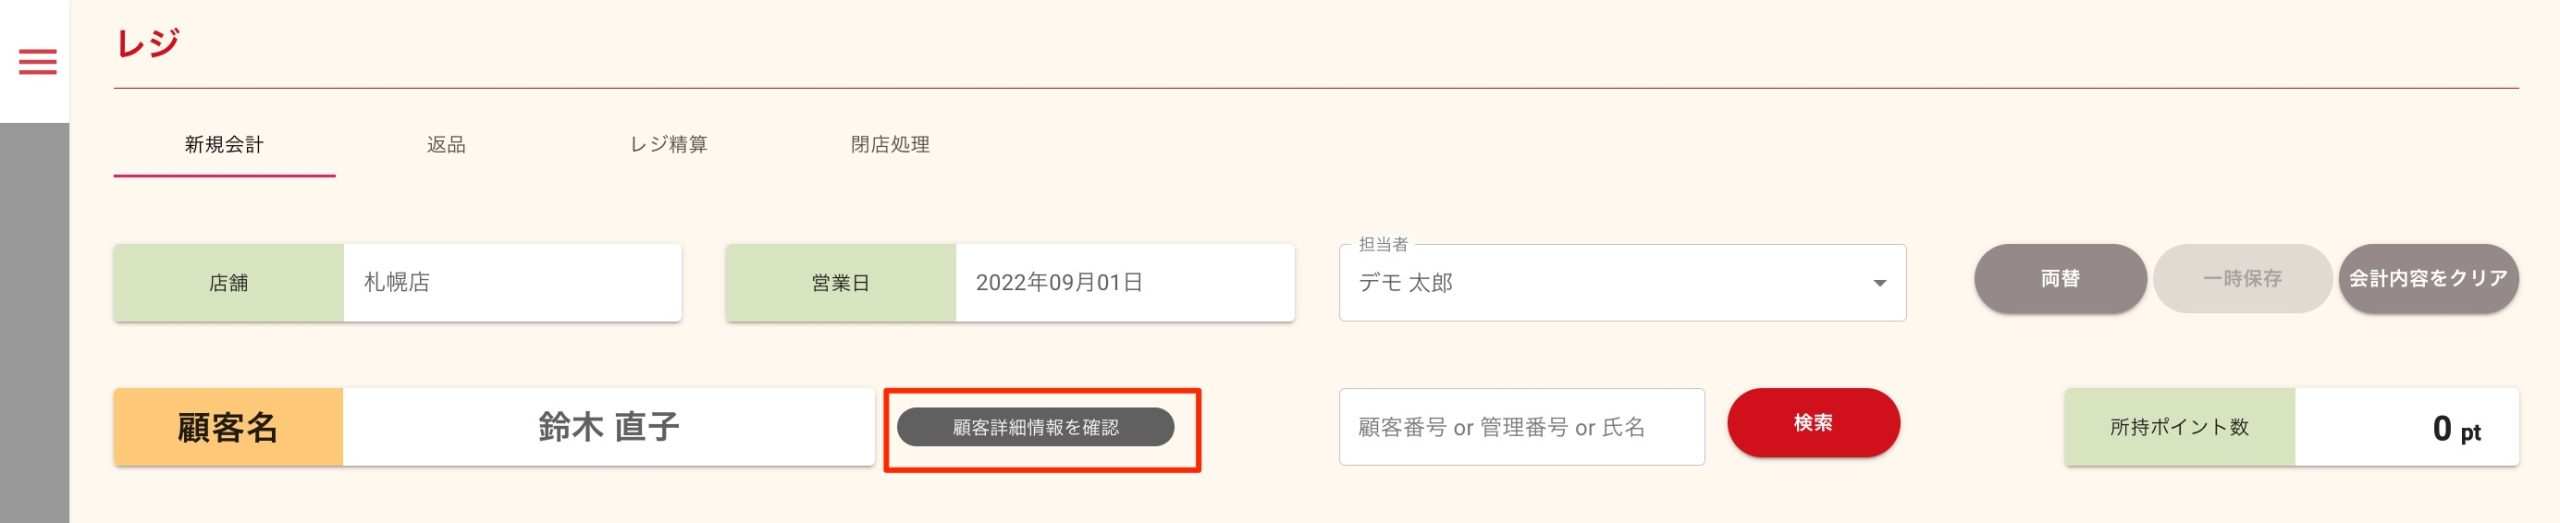
Task: Click the レジ page title
Action: click(148, 43)
